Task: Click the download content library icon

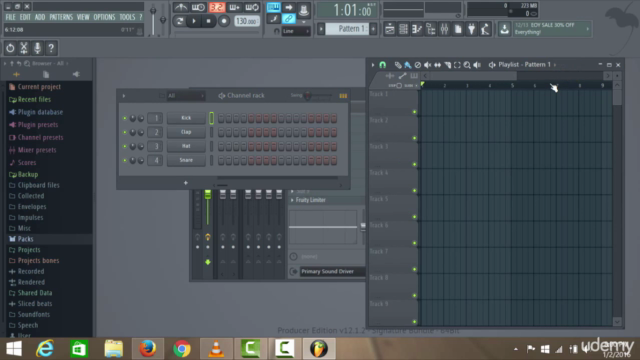Action: point(504,29)
